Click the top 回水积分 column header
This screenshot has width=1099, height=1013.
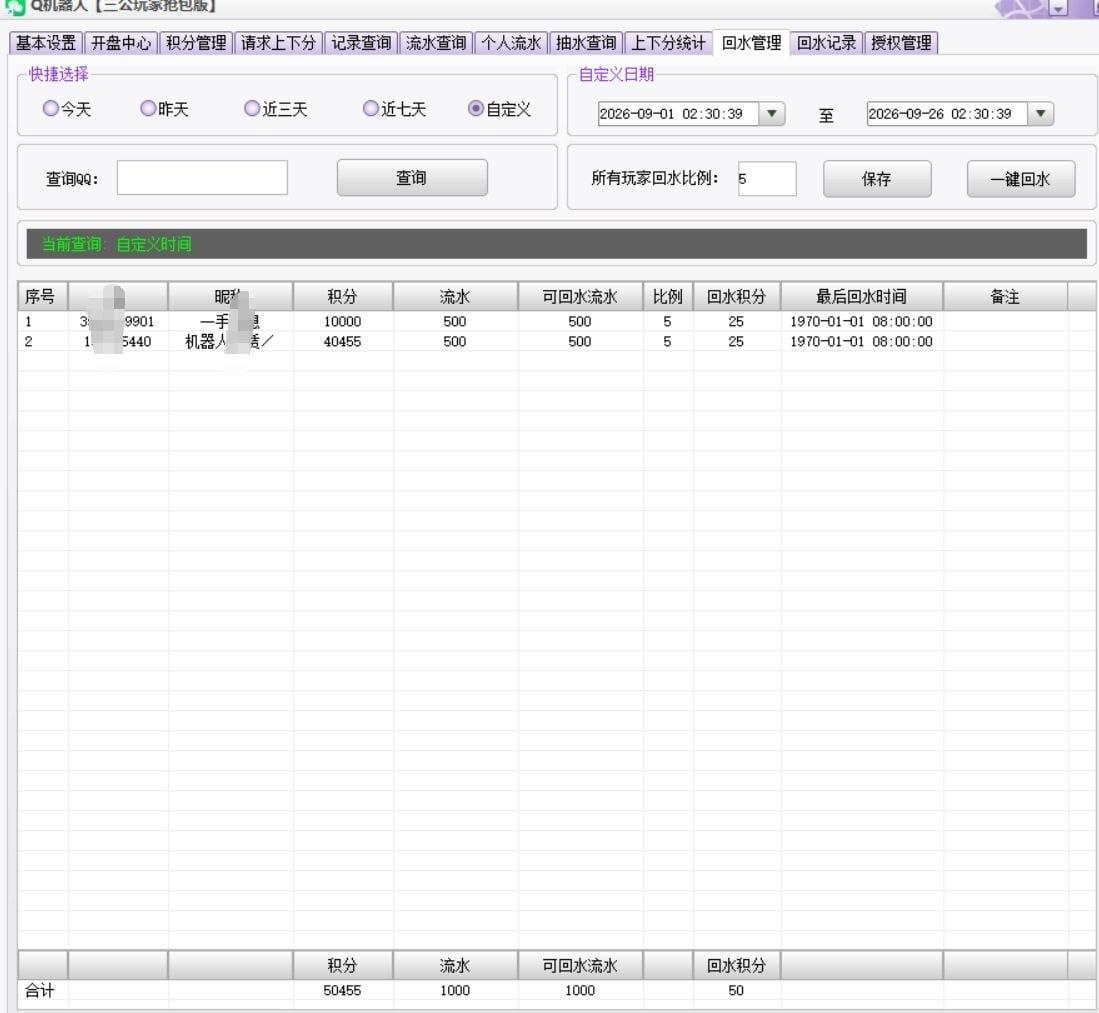736,297
